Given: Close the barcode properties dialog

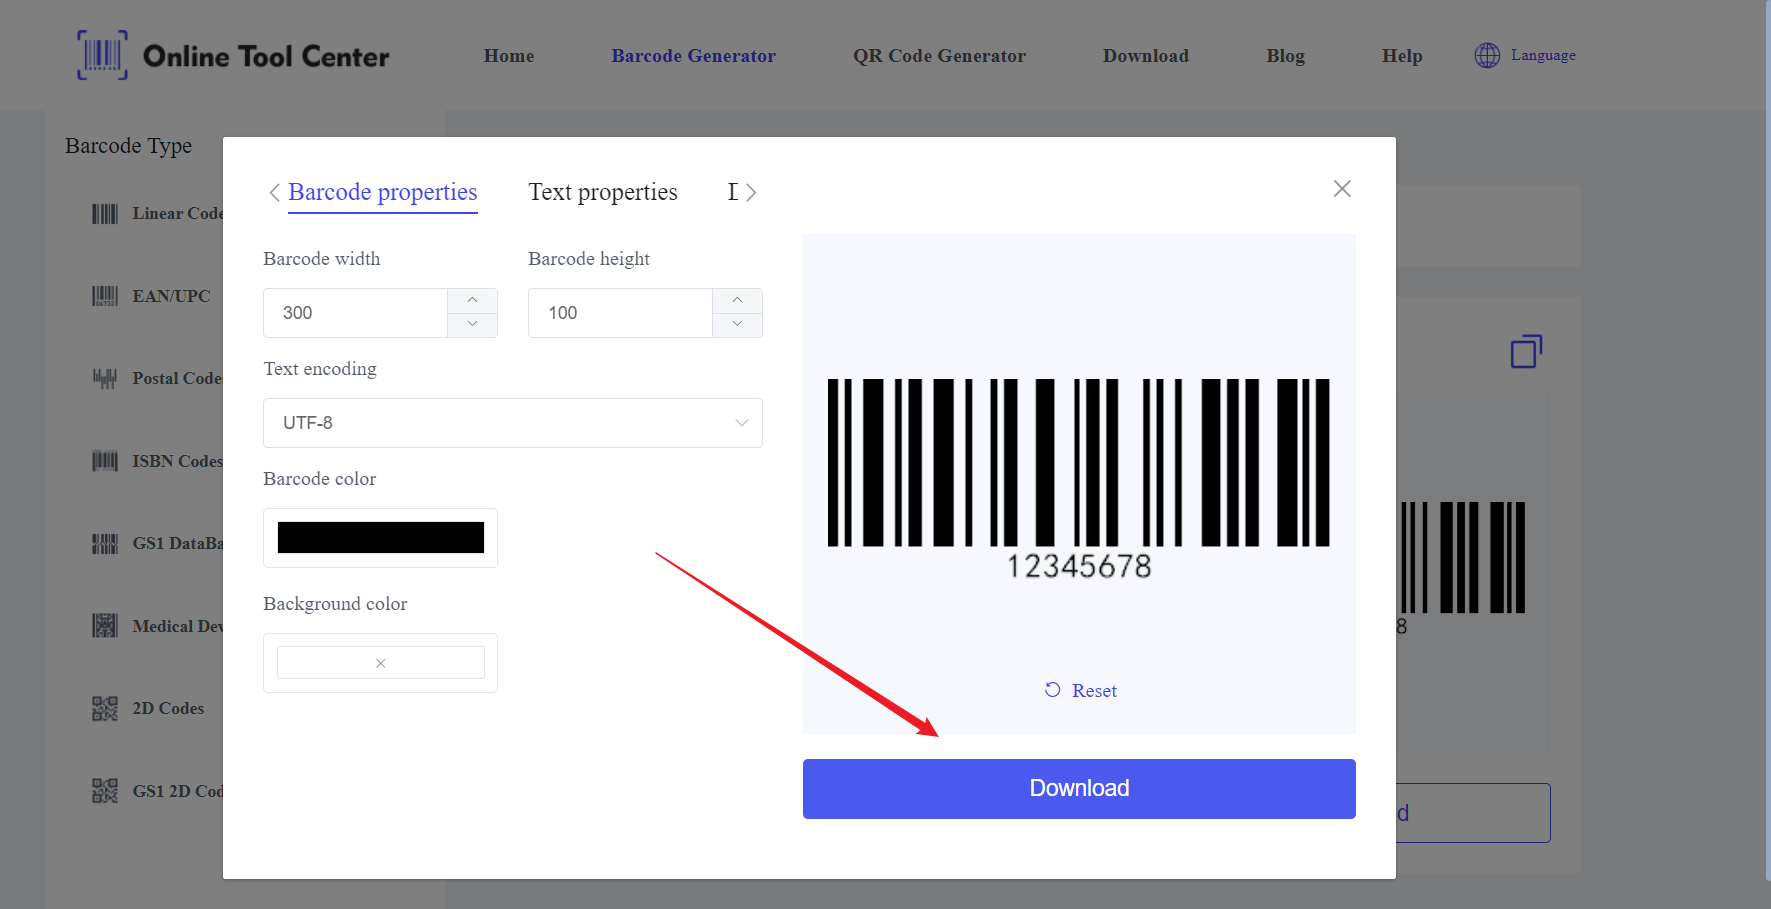Looking at the screenshot, I should coord(1342,189).
